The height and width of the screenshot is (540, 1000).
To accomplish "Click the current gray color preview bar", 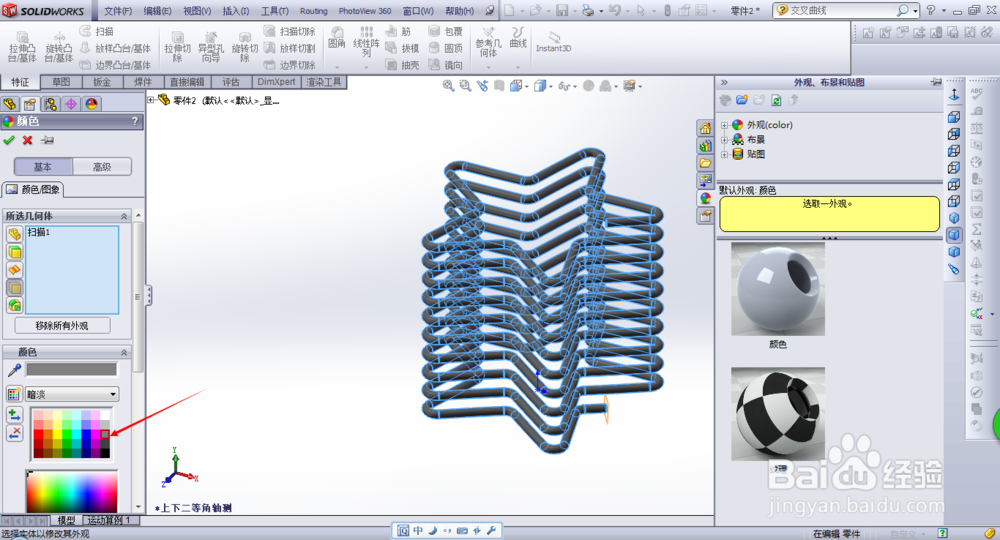I will 71,370.
